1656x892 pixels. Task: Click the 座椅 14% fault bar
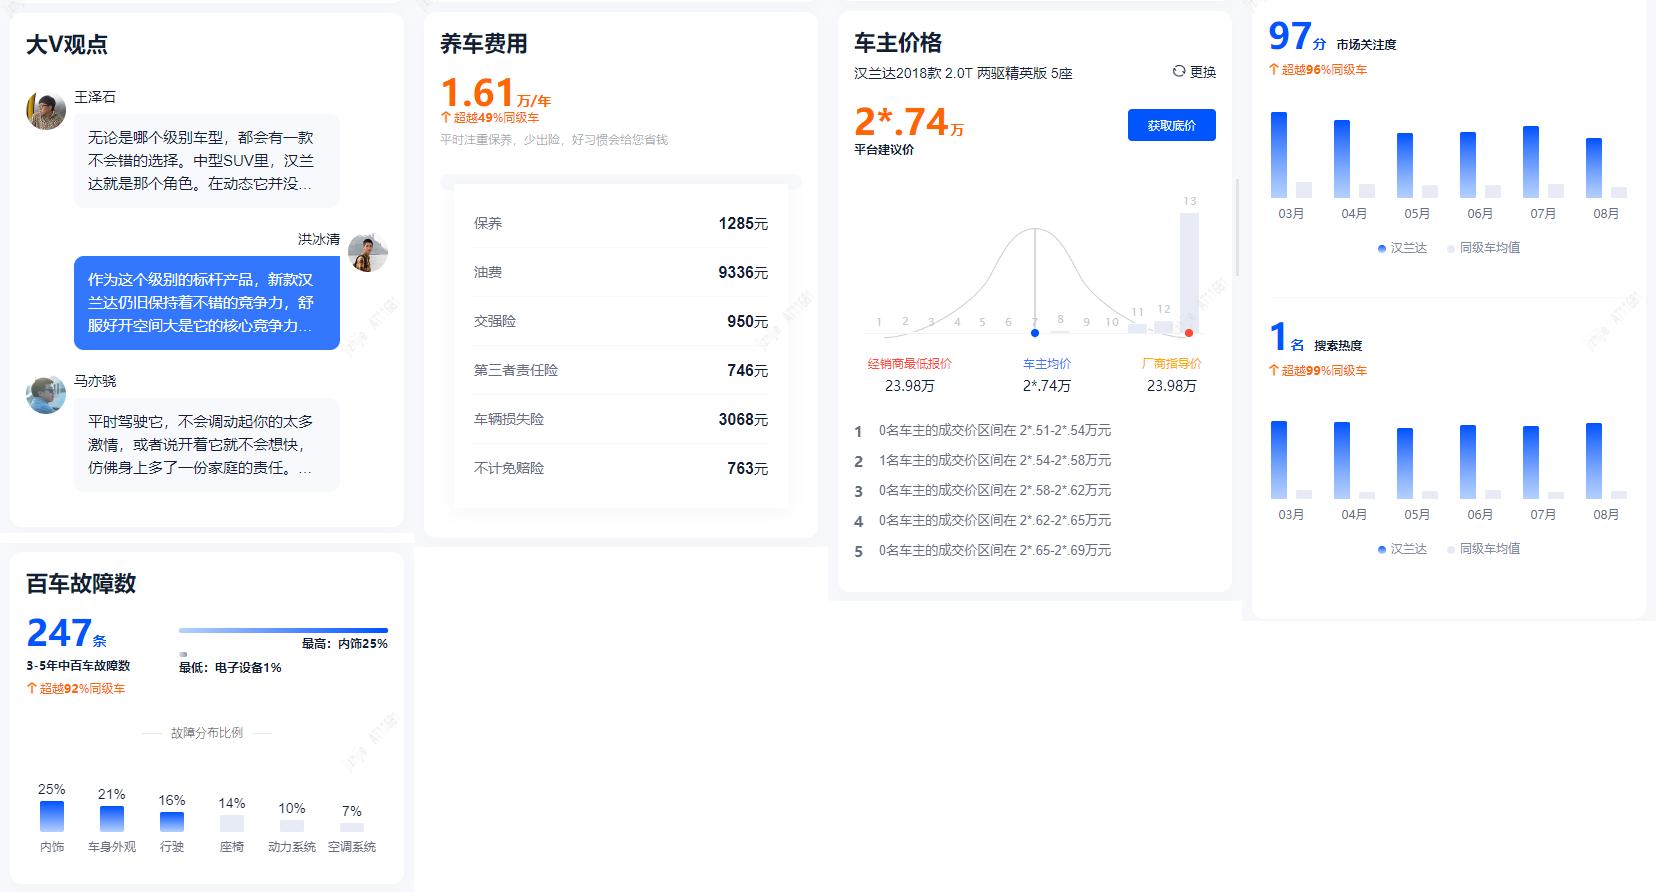(x=232, y=823)
